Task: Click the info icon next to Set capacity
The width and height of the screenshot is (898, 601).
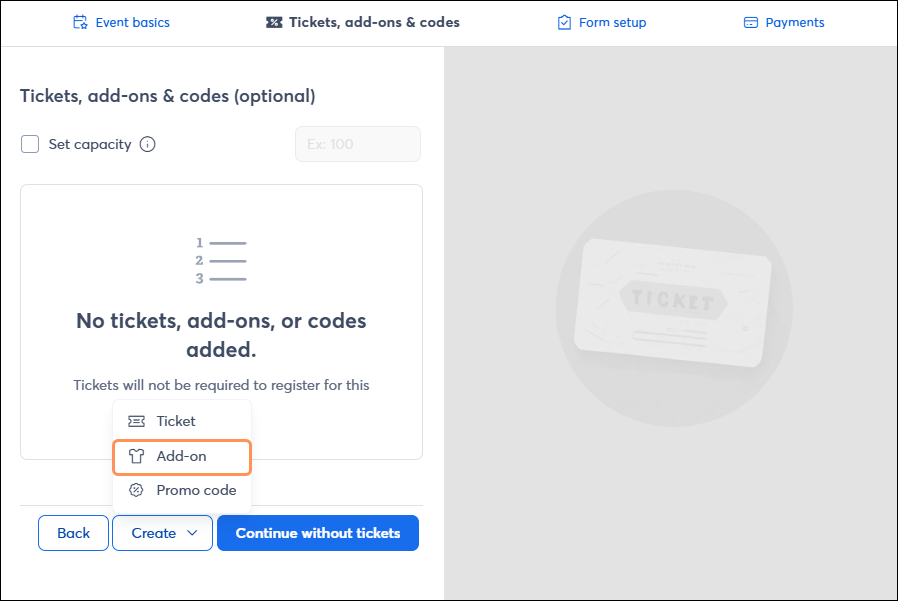Action: [147, 144]
